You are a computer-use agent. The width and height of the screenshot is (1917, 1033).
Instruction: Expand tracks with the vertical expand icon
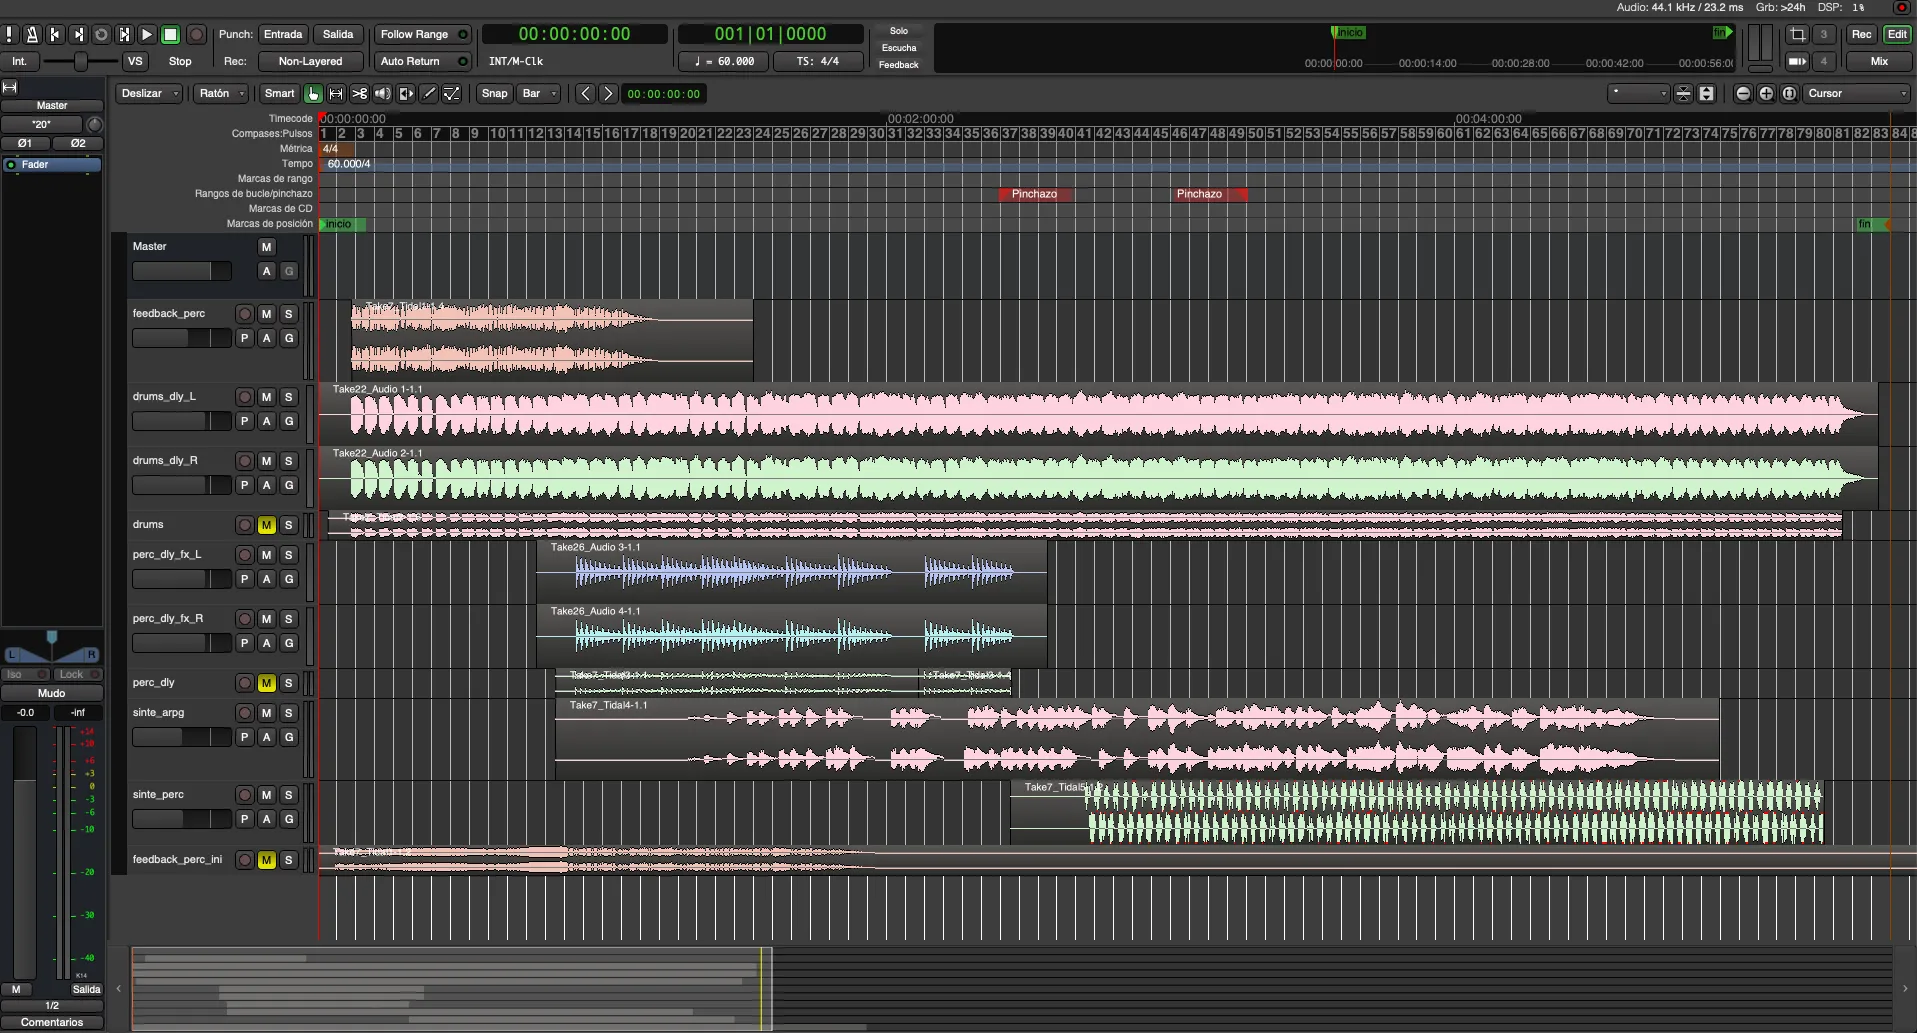point(1706,93)
